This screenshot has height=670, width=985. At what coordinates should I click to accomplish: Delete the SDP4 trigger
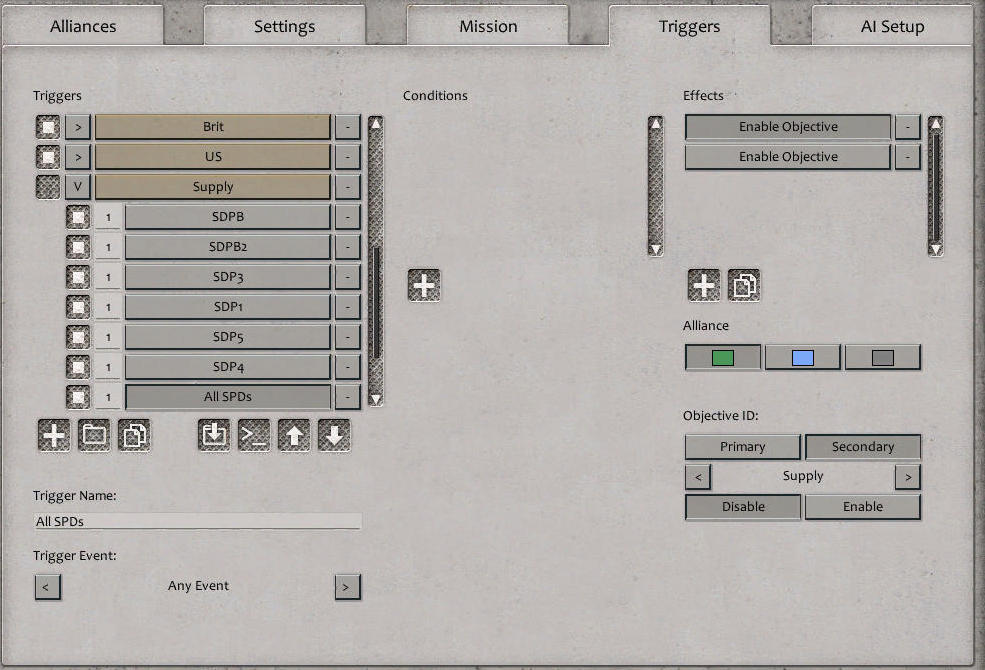[347, 367]
